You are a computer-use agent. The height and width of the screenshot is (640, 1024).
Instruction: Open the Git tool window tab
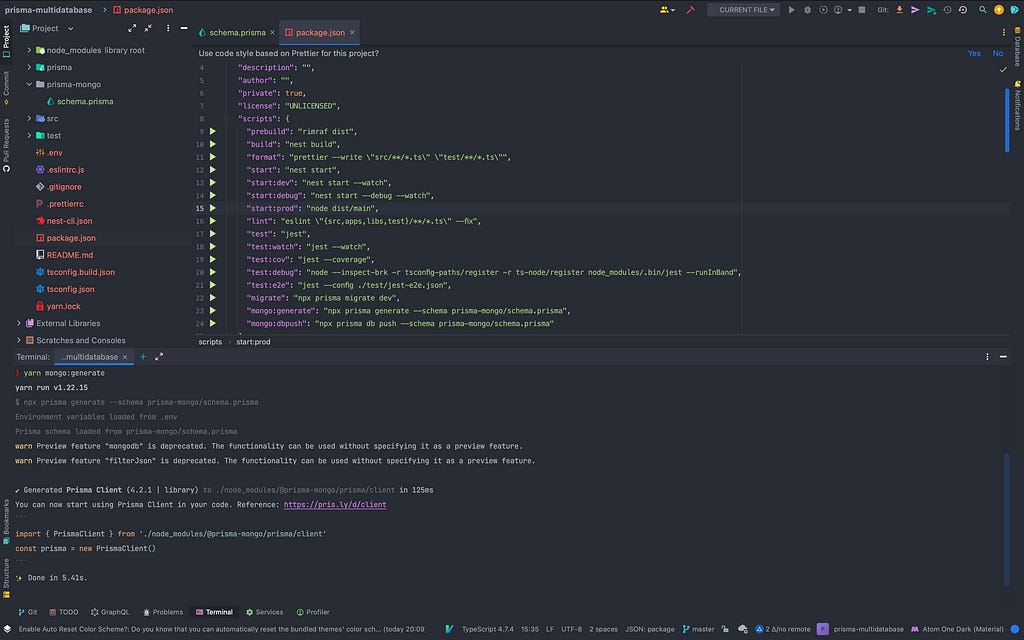28,612
